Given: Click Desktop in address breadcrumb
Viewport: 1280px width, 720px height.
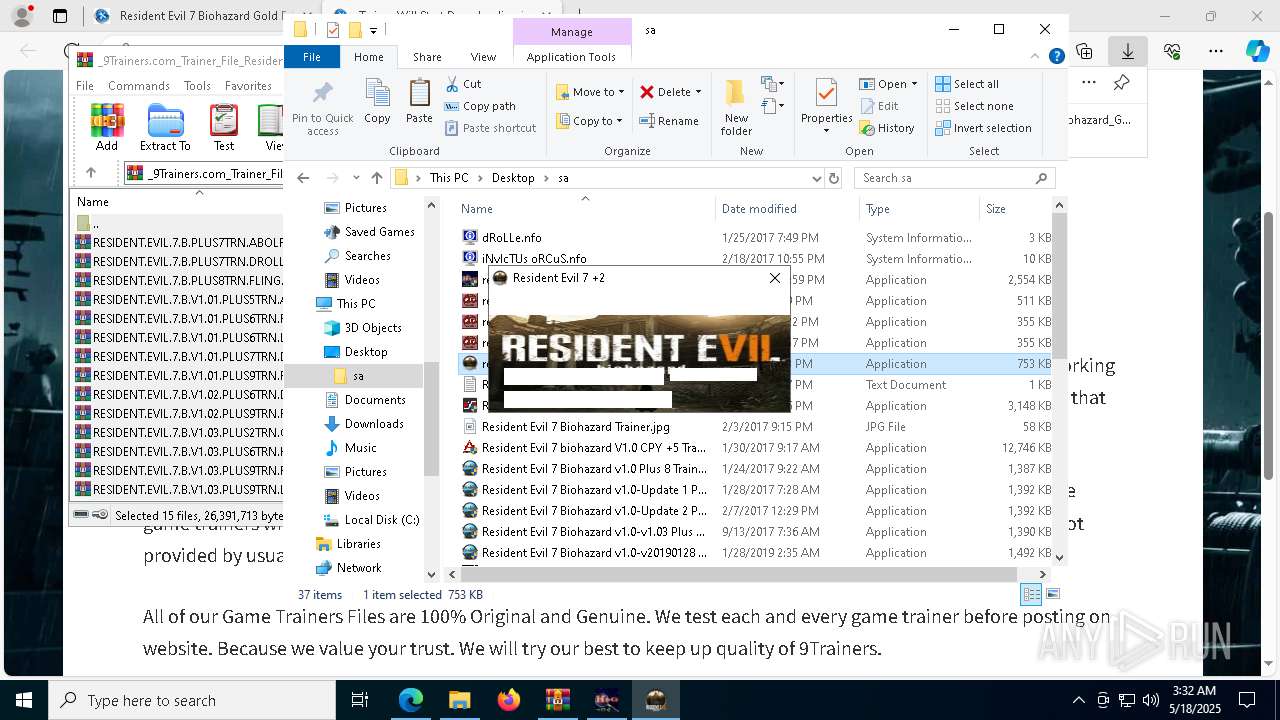Looking at the screenshot, I should tap(513, 178).
